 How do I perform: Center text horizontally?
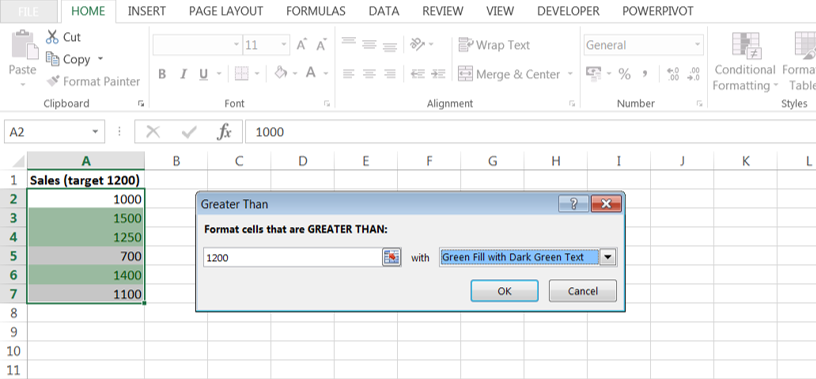[369, 74]
